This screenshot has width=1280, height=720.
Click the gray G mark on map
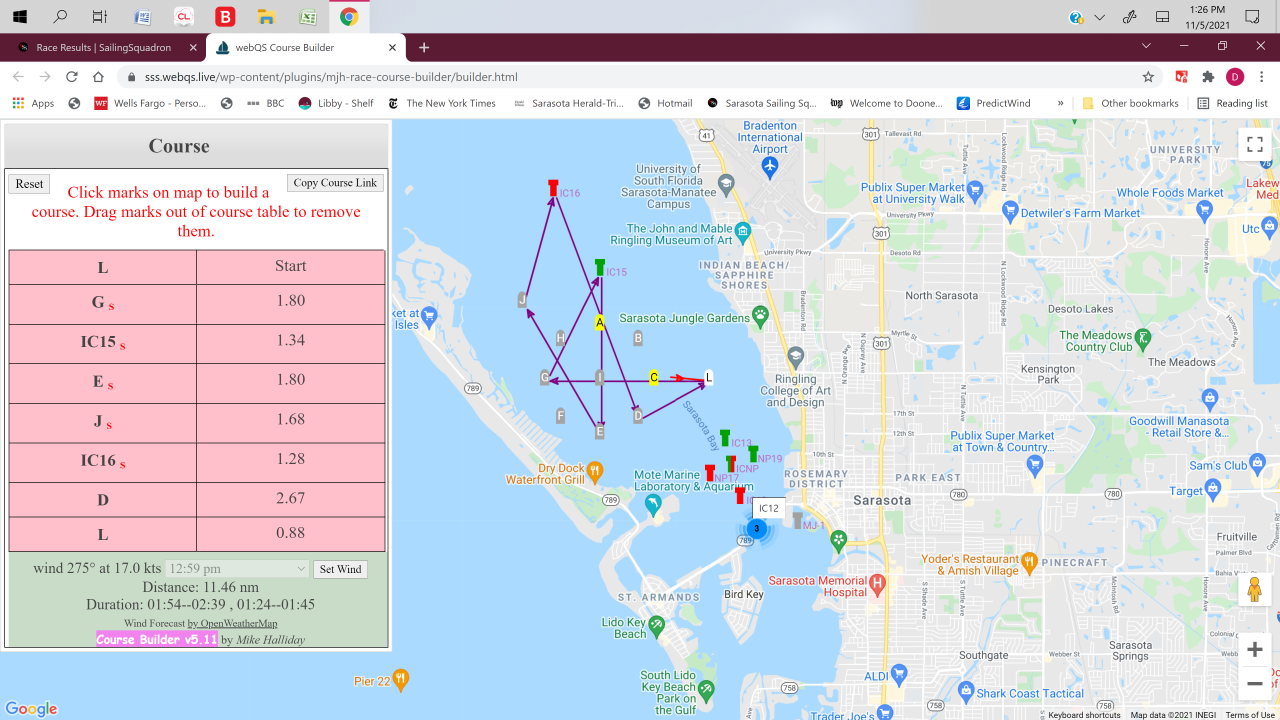click(x=545, y=377)
